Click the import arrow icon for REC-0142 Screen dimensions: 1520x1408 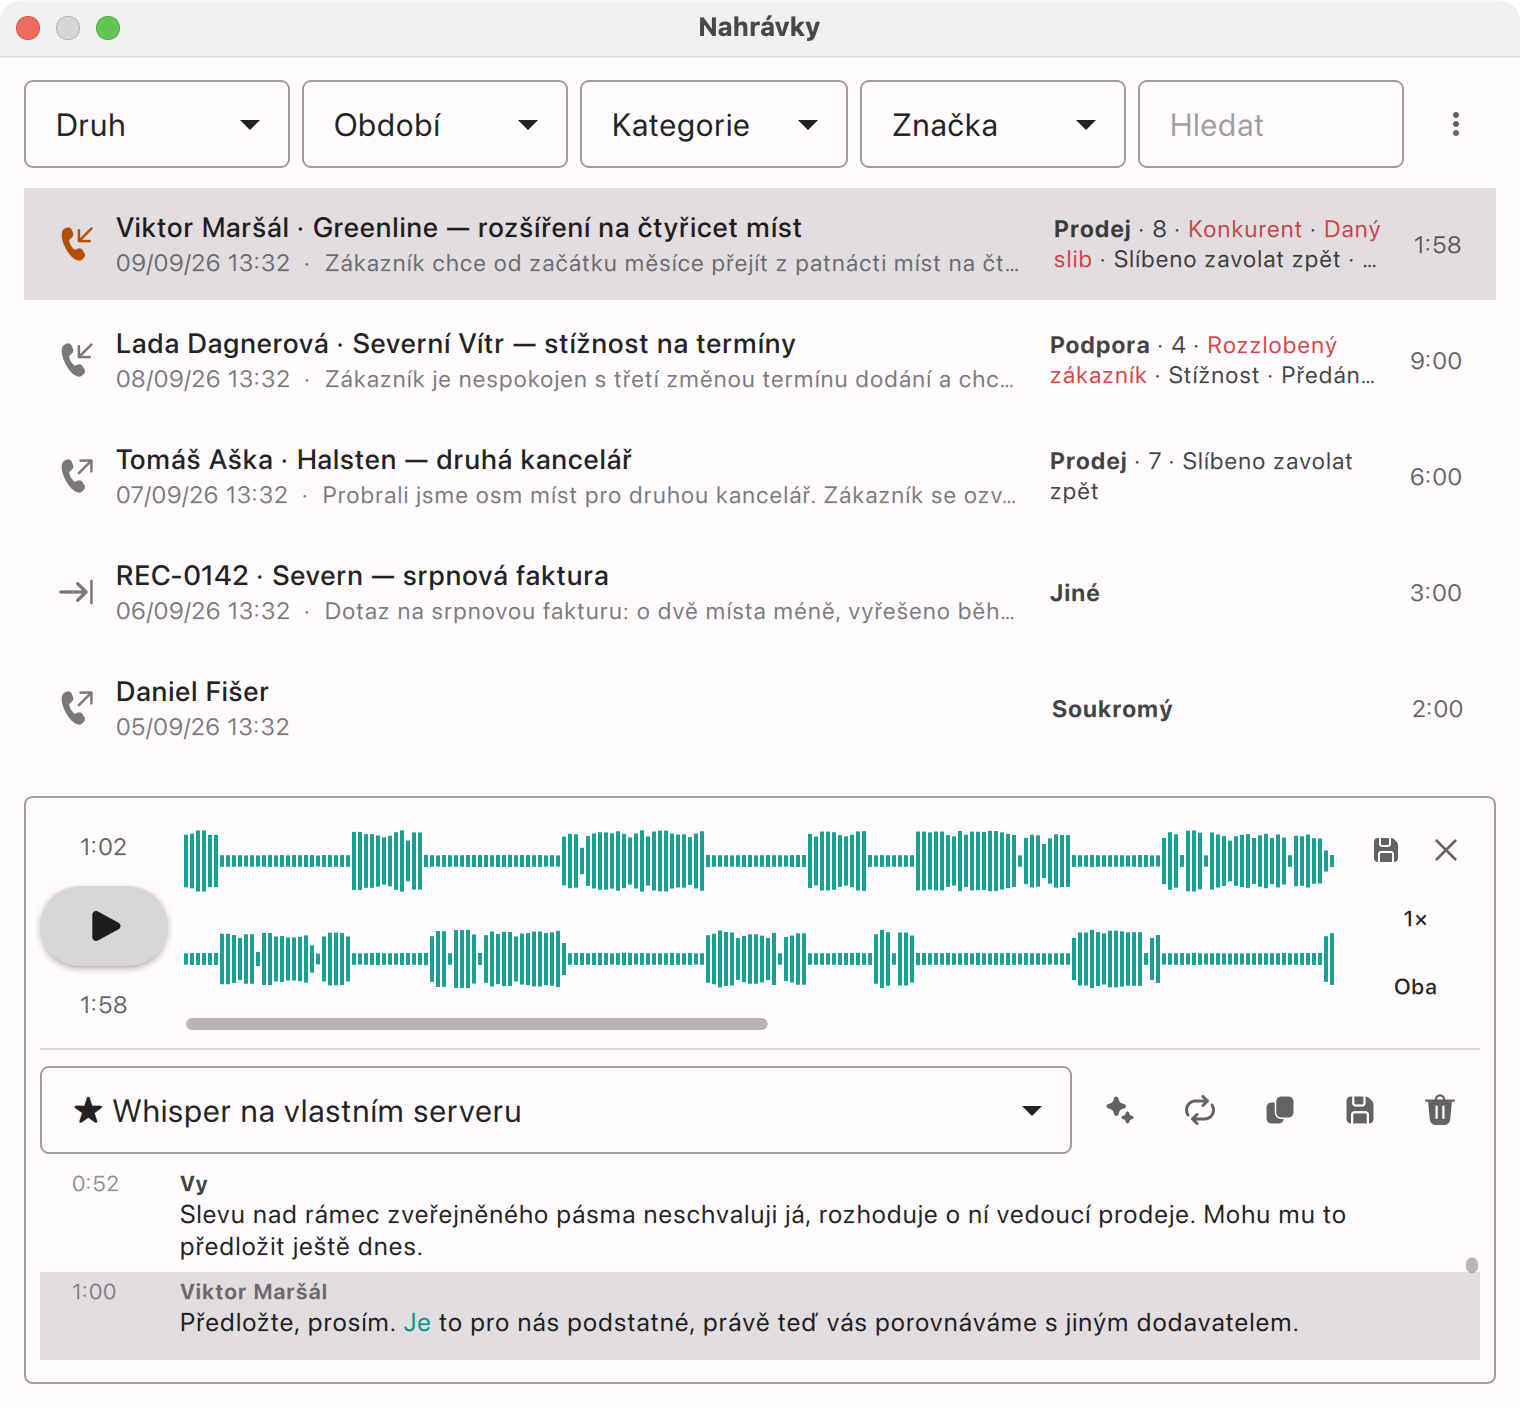pos(77,592)
